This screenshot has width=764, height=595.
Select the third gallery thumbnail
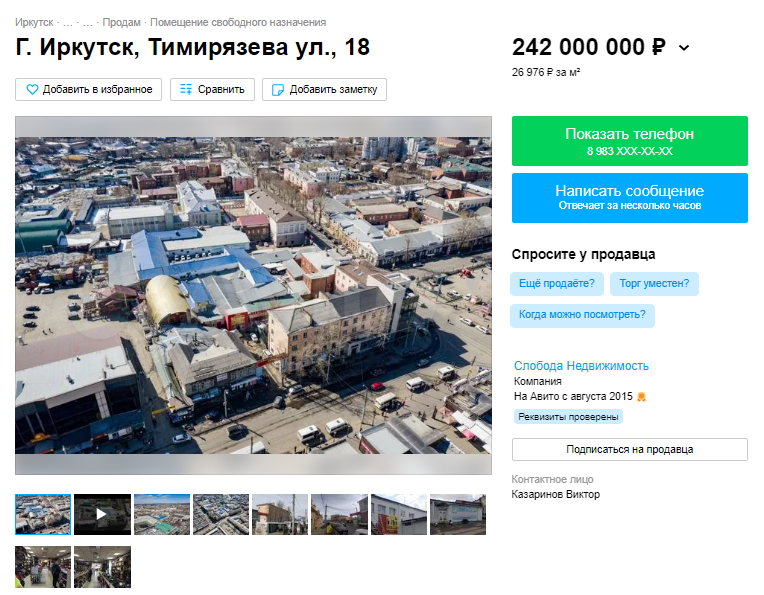162,514
